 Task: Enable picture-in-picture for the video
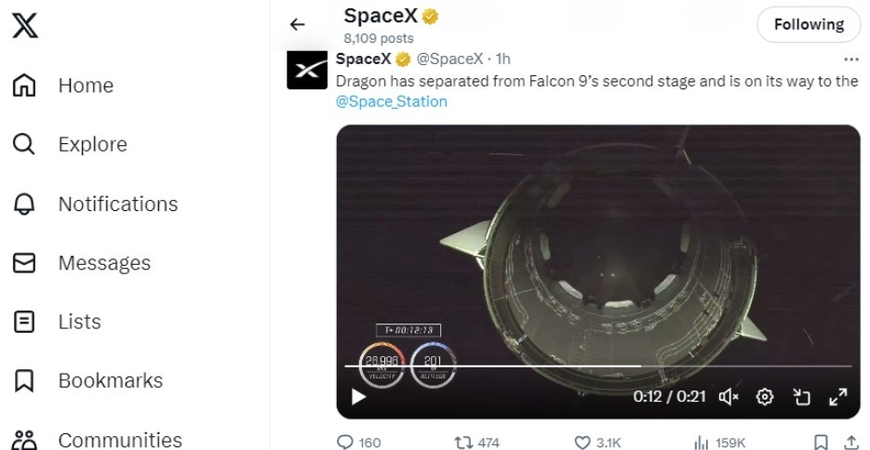801,397
